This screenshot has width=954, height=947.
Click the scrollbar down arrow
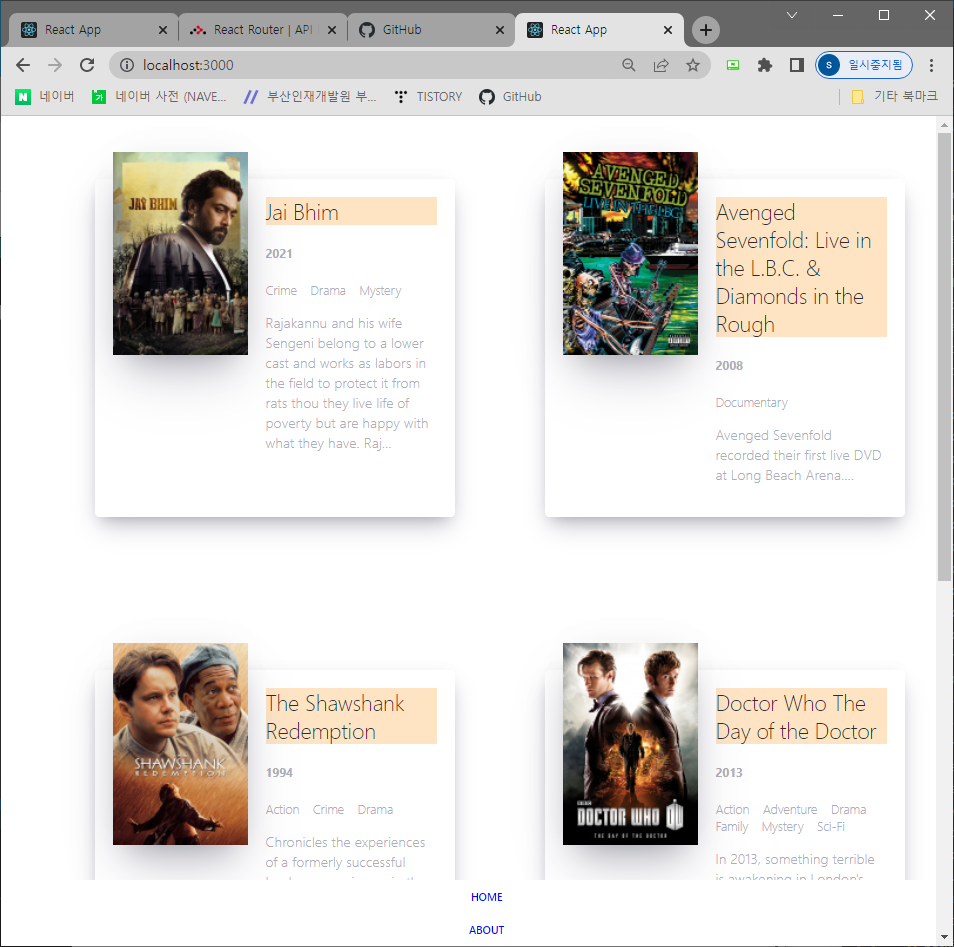(x=944, y=937)
